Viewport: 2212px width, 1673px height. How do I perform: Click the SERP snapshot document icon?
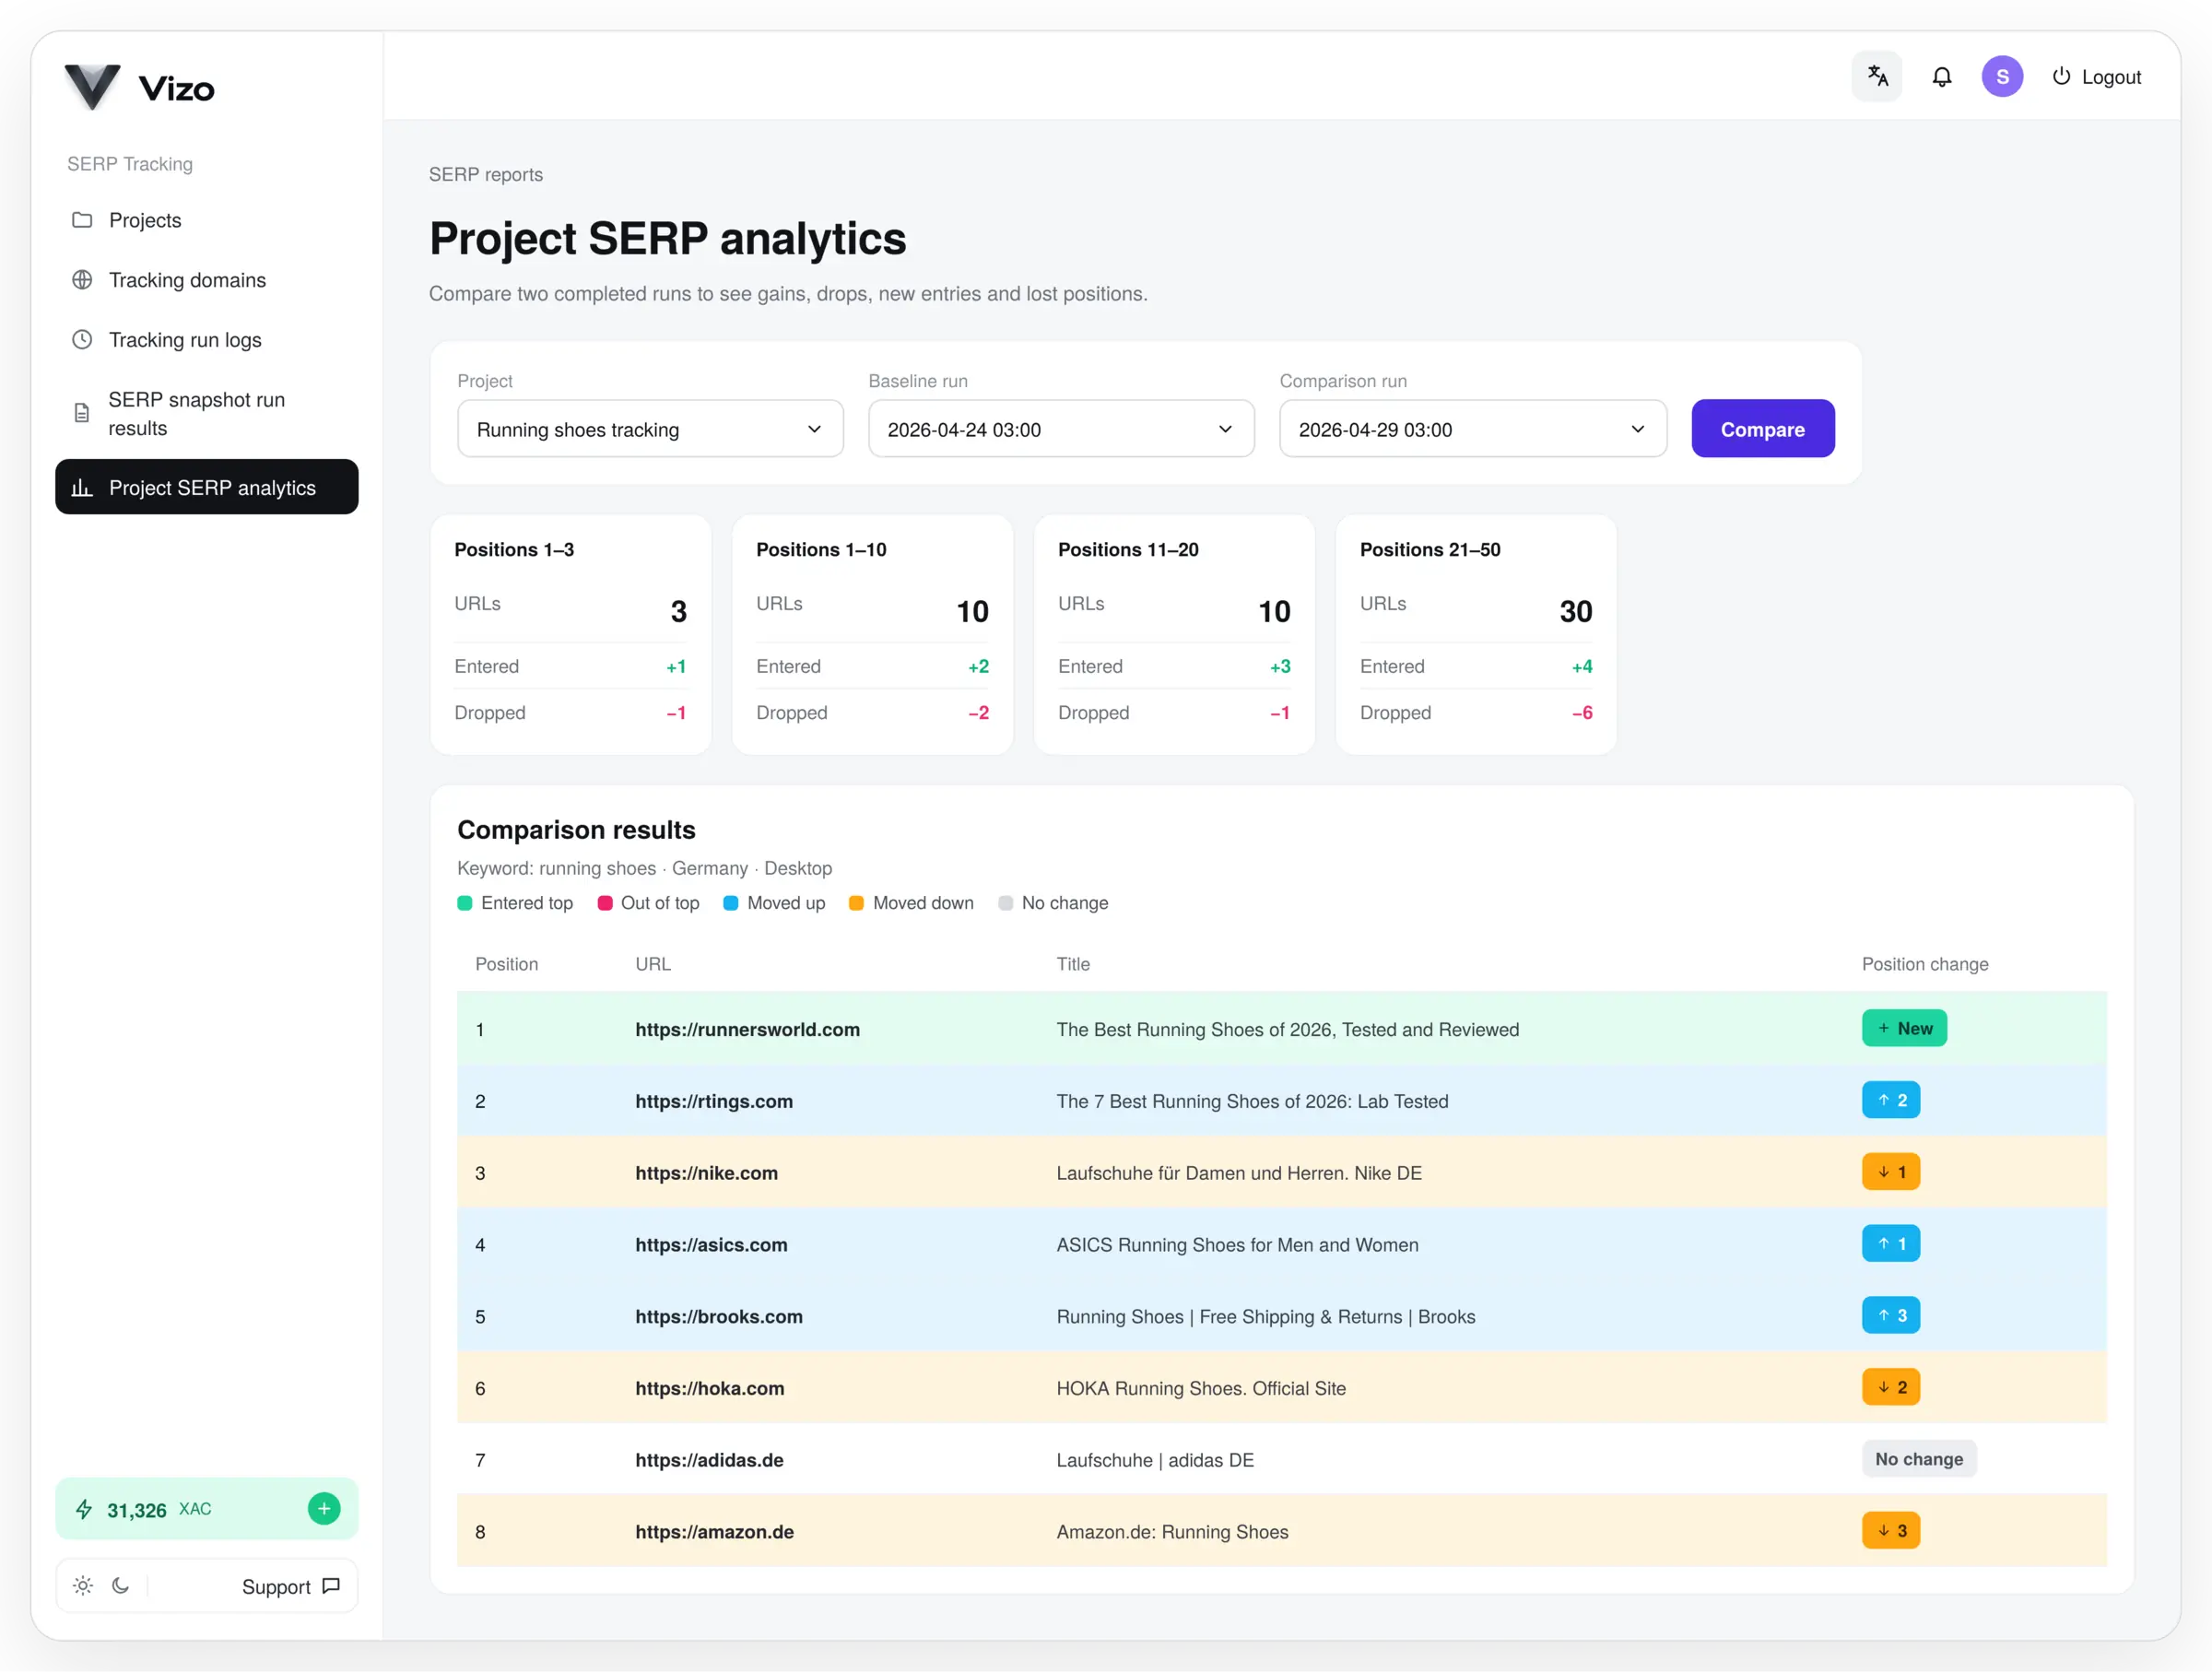coord(82,413)
